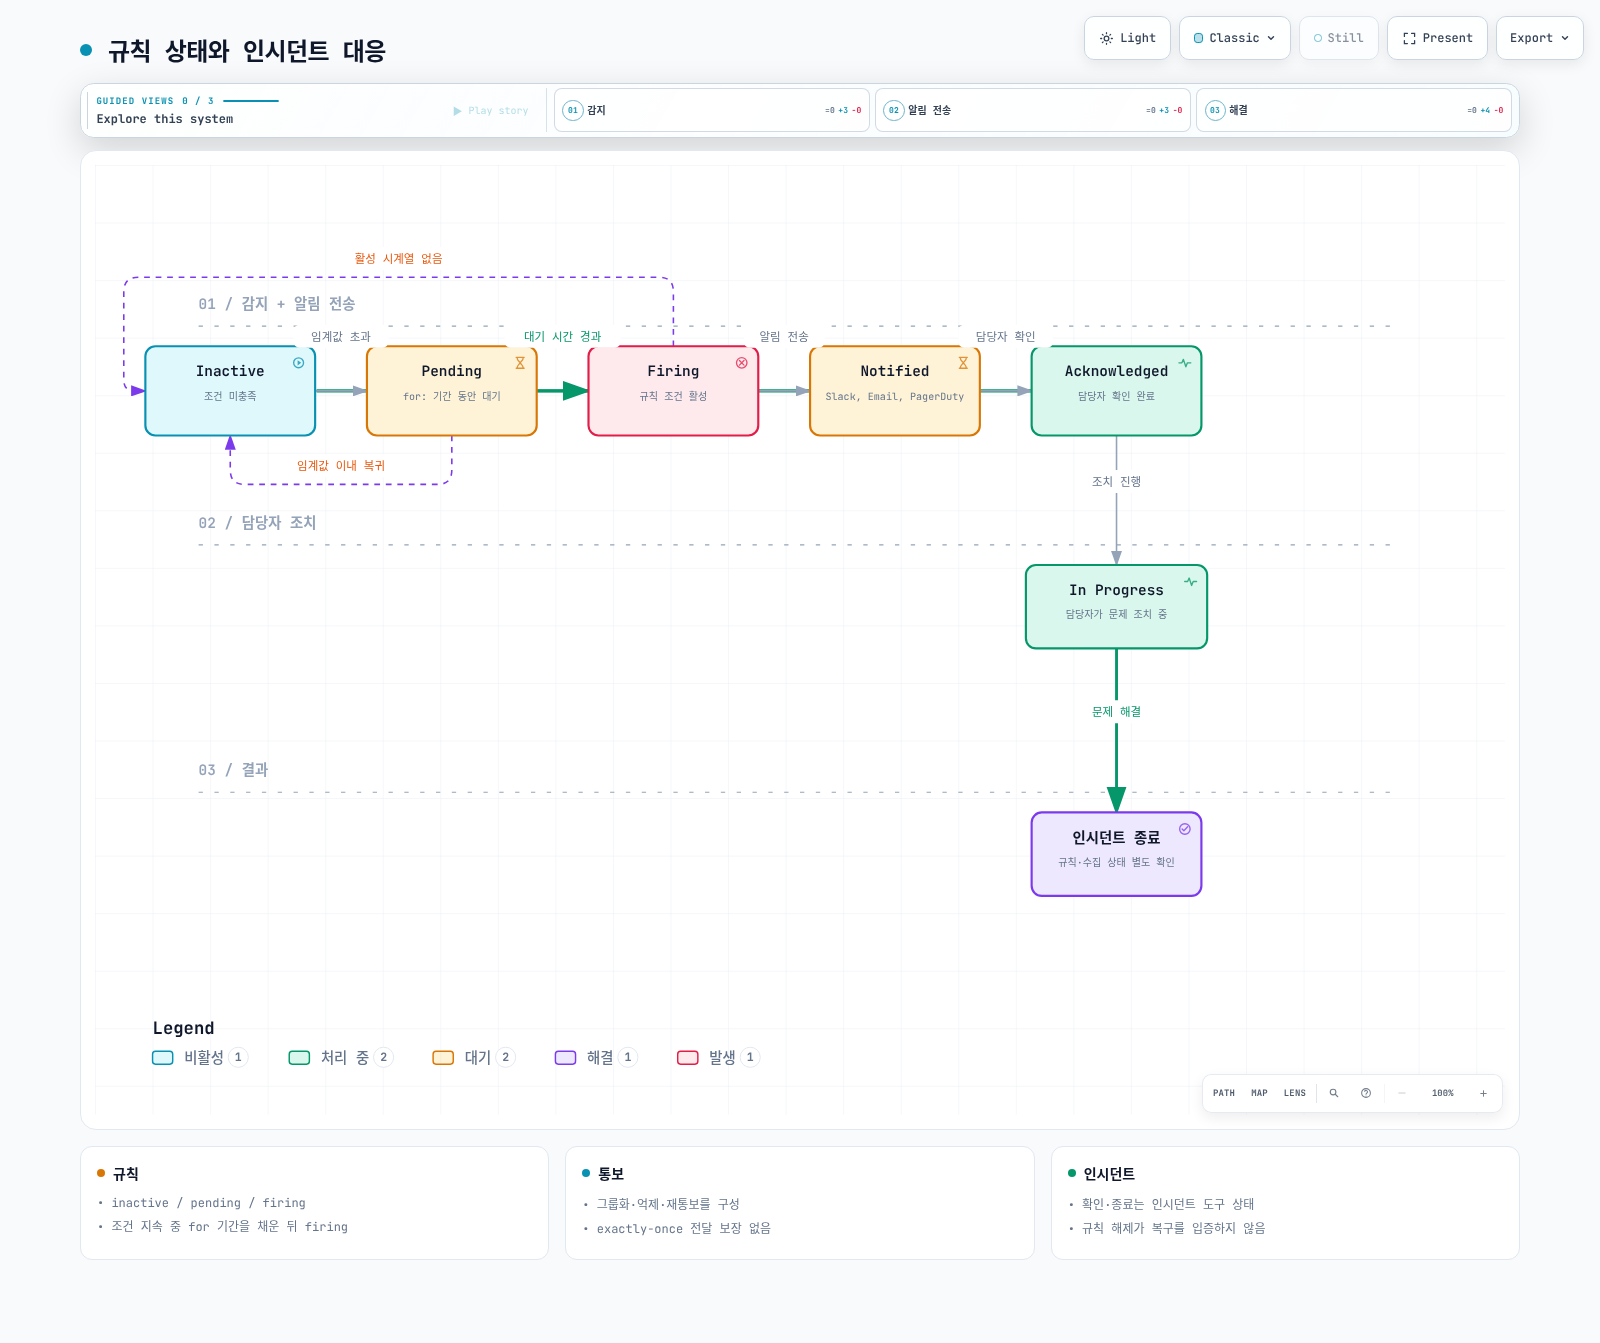Select guided view 02 알림 전송
The width and height of the screenshot is (1600, 1343).
(1033, 110)
